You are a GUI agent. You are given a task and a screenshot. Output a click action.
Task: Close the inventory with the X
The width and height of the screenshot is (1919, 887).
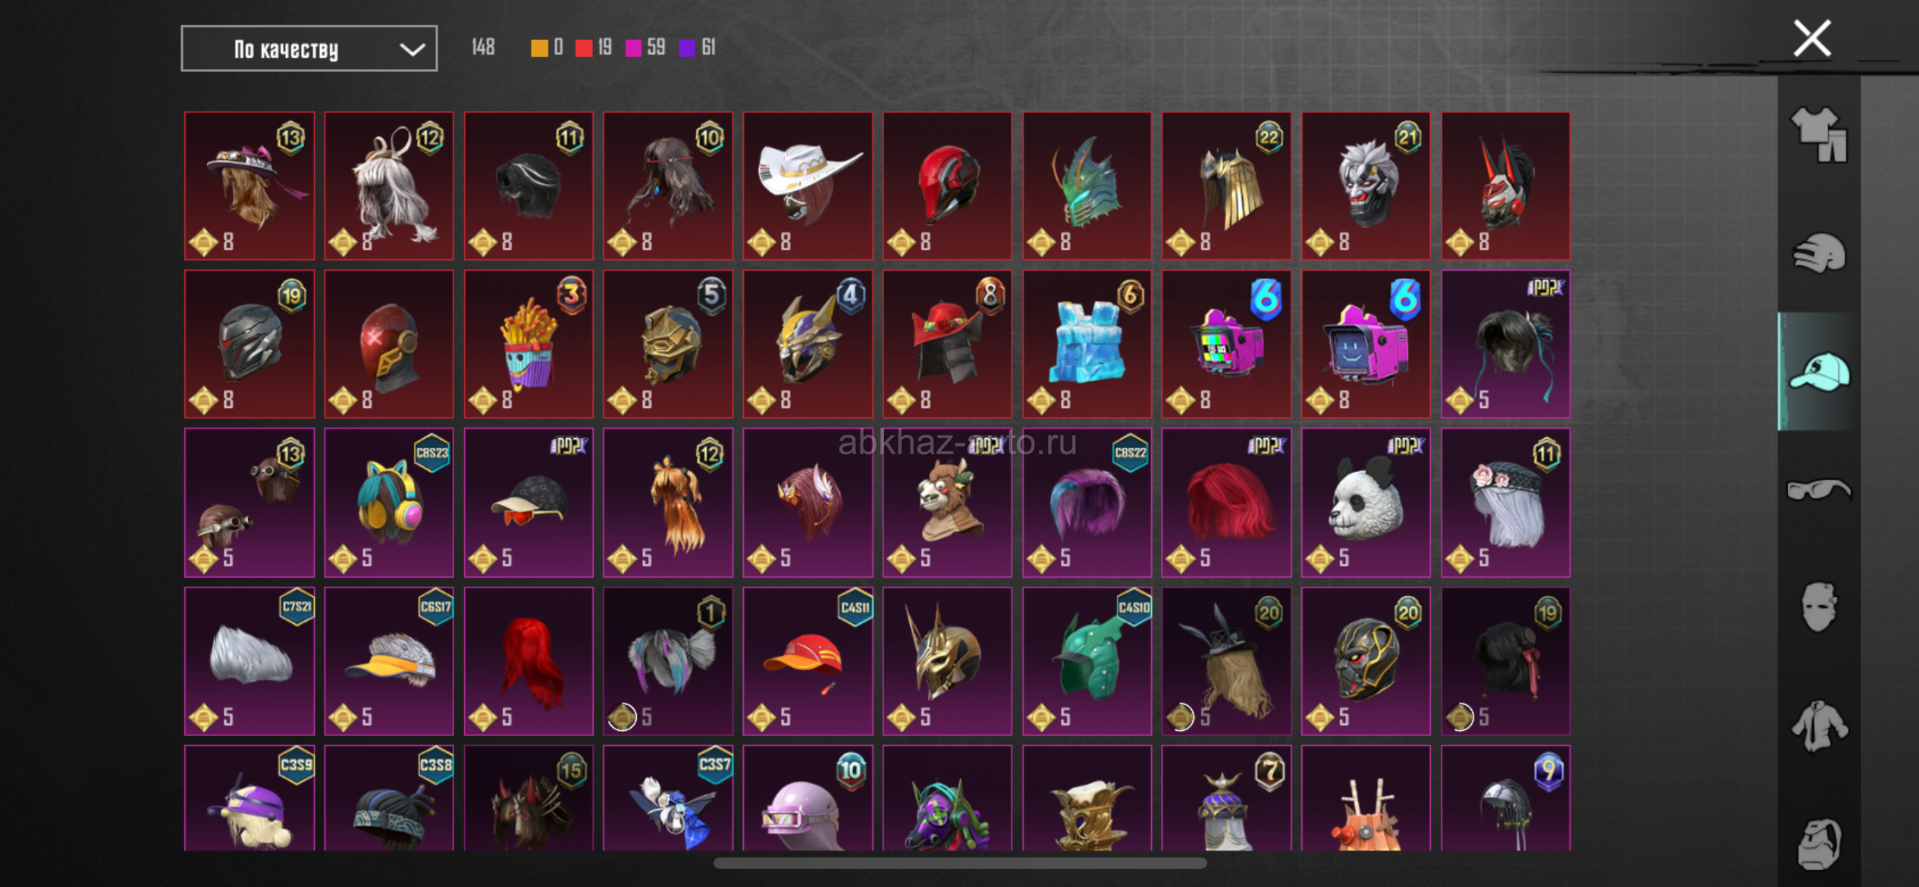(1812, 39)
